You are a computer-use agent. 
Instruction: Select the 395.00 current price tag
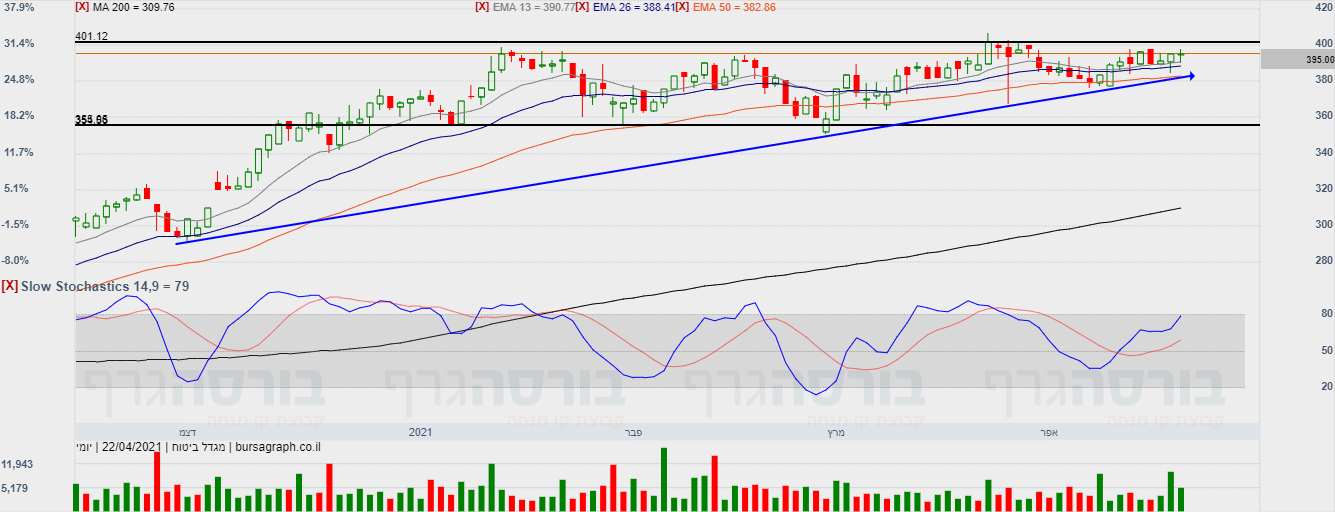[x=1296, y=60]
